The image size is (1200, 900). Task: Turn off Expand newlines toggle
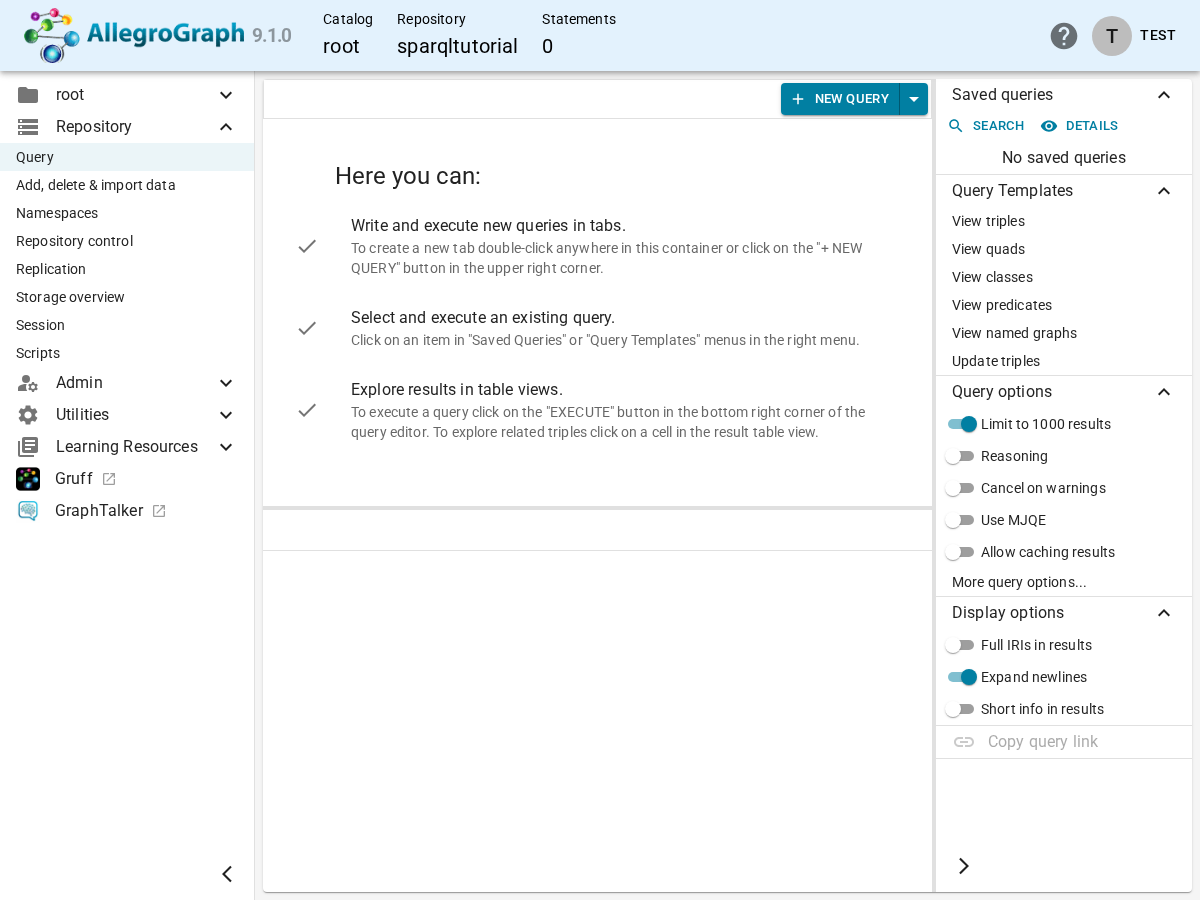pos(962,677)
